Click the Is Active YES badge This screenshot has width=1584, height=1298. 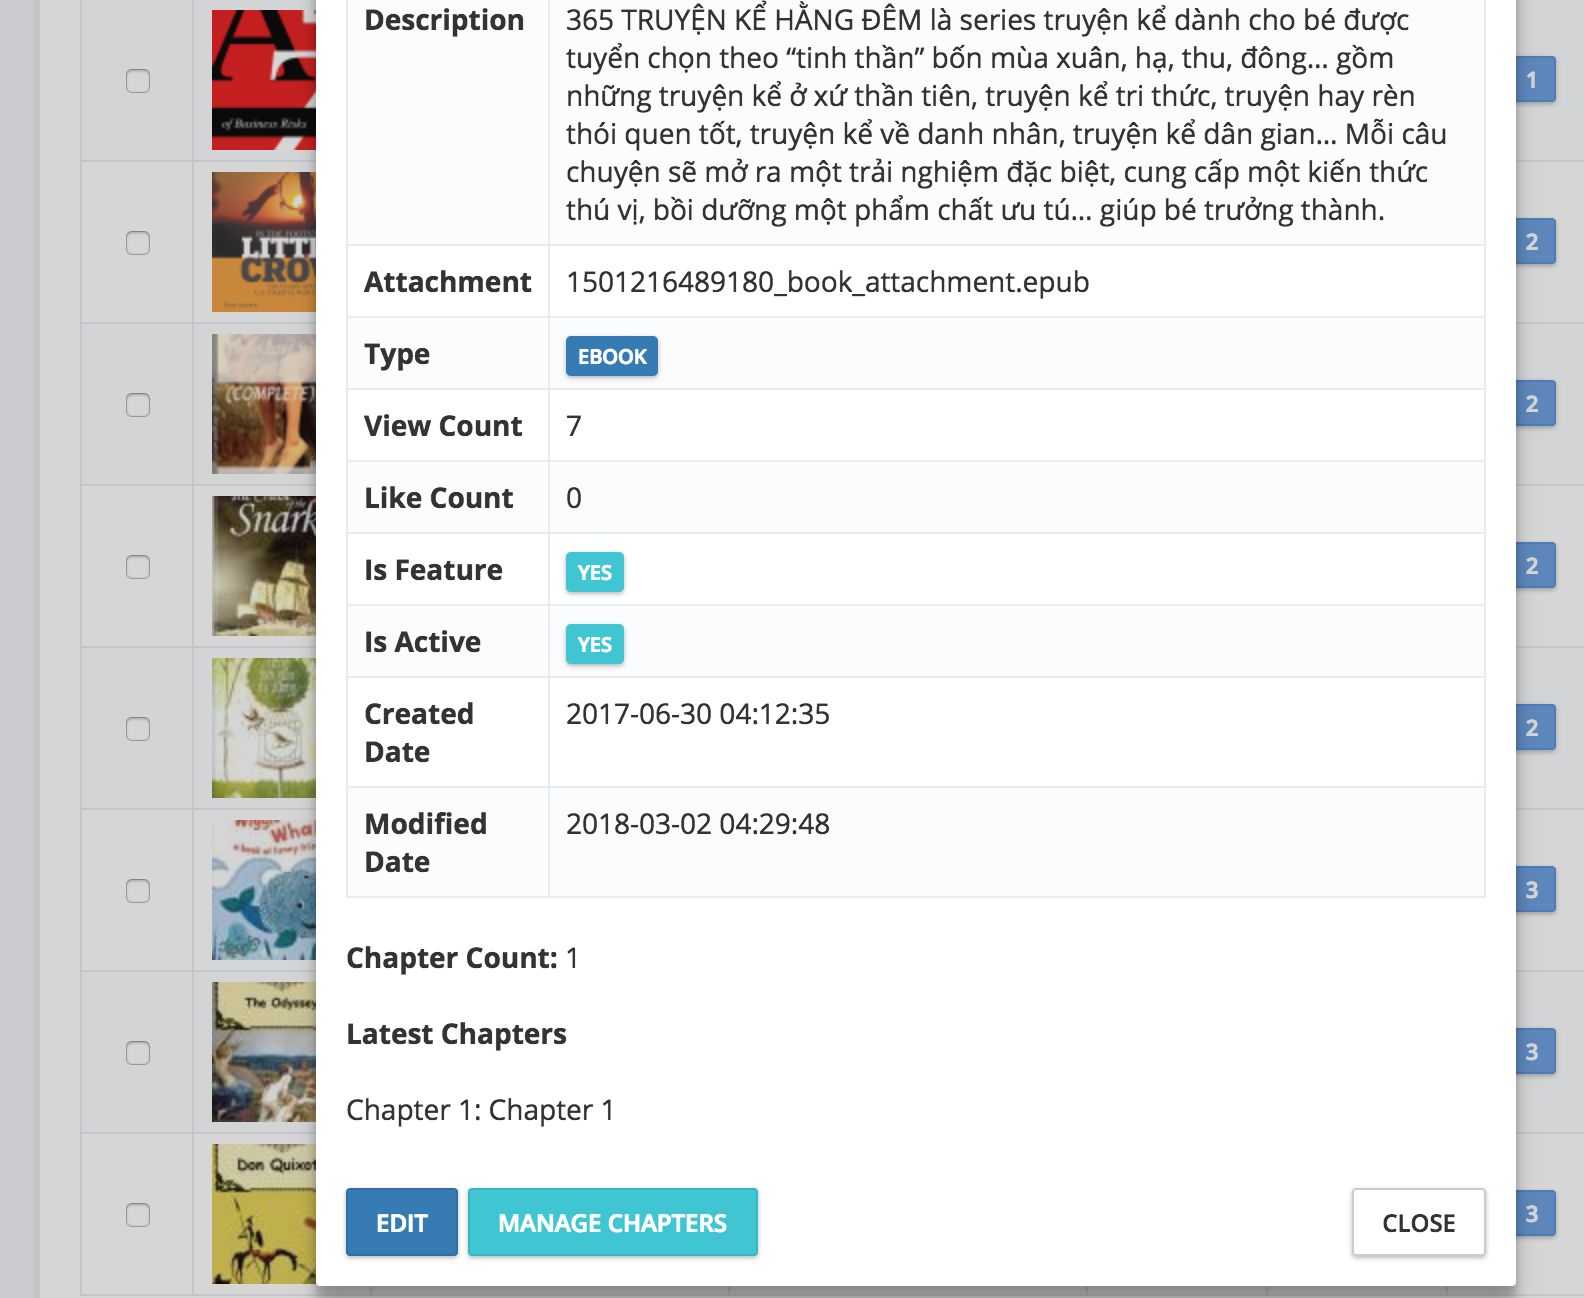pos(595,644)
